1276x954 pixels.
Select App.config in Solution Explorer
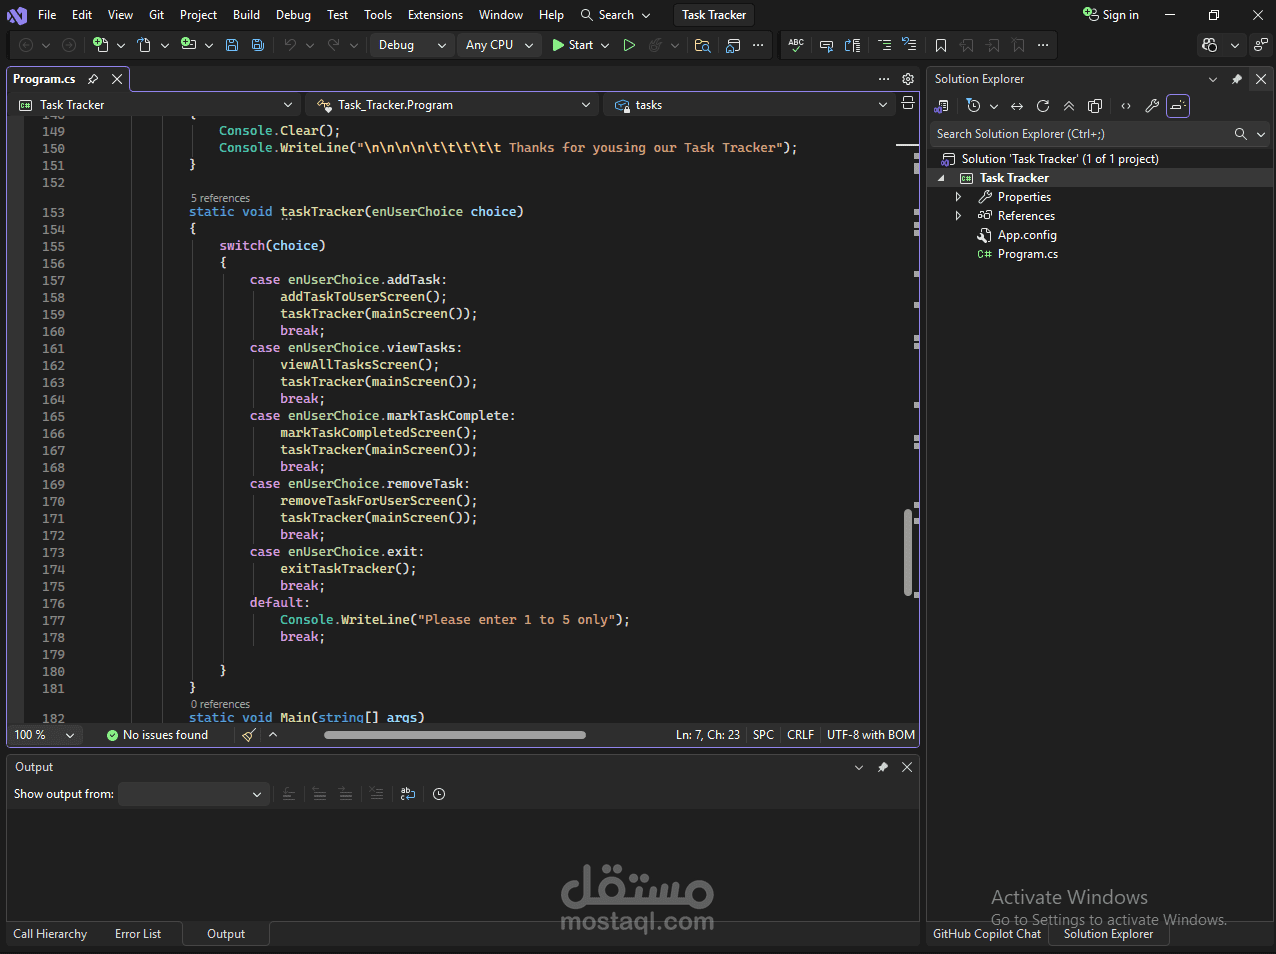click(1027, 235)
